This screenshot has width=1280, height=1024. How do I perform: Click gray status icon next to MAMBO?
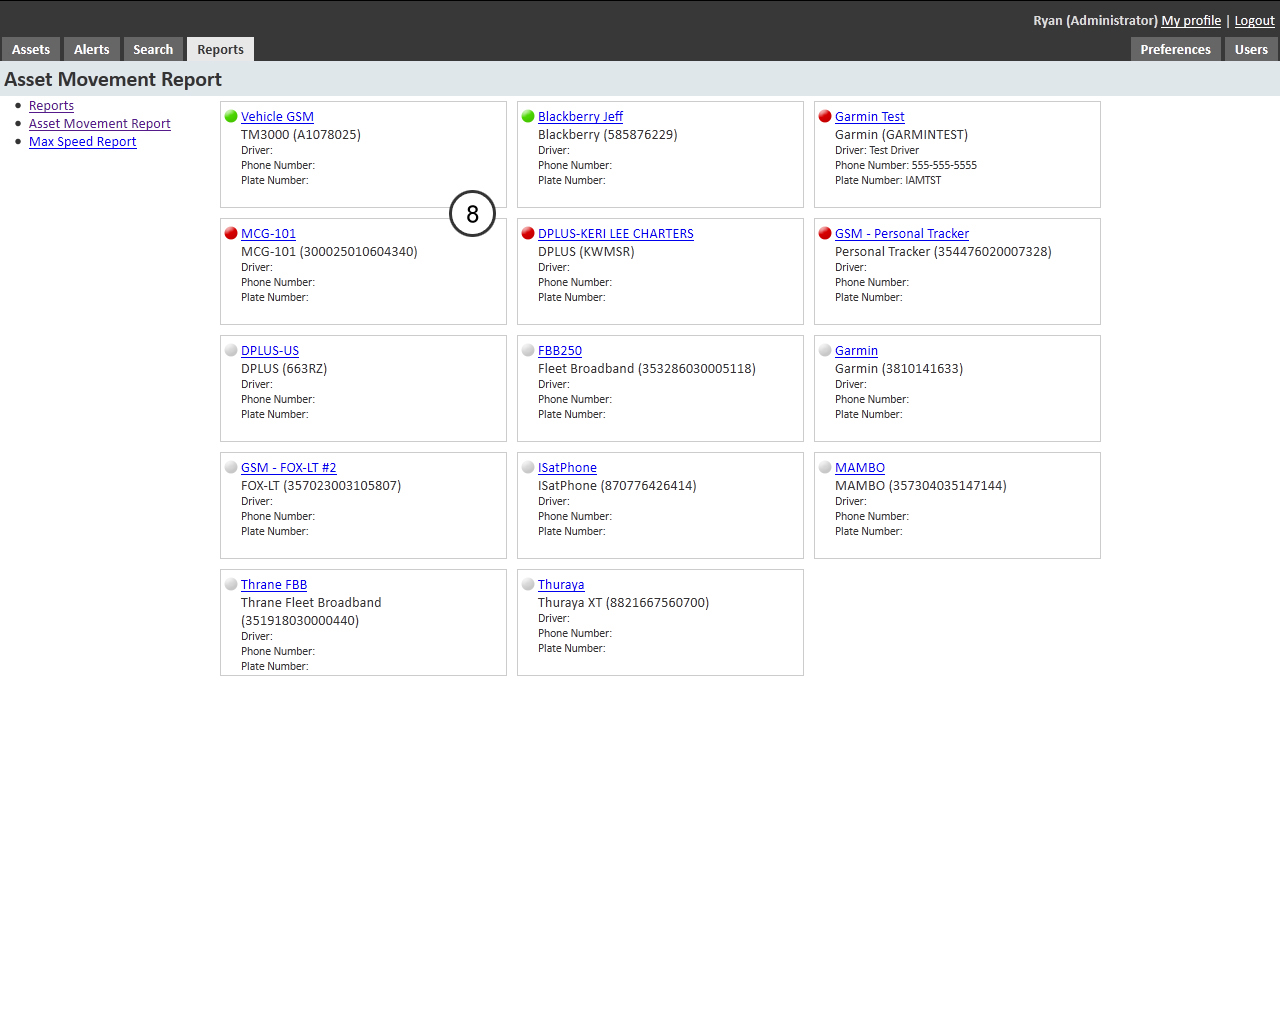pyautogui.click(x=825, y=468)
